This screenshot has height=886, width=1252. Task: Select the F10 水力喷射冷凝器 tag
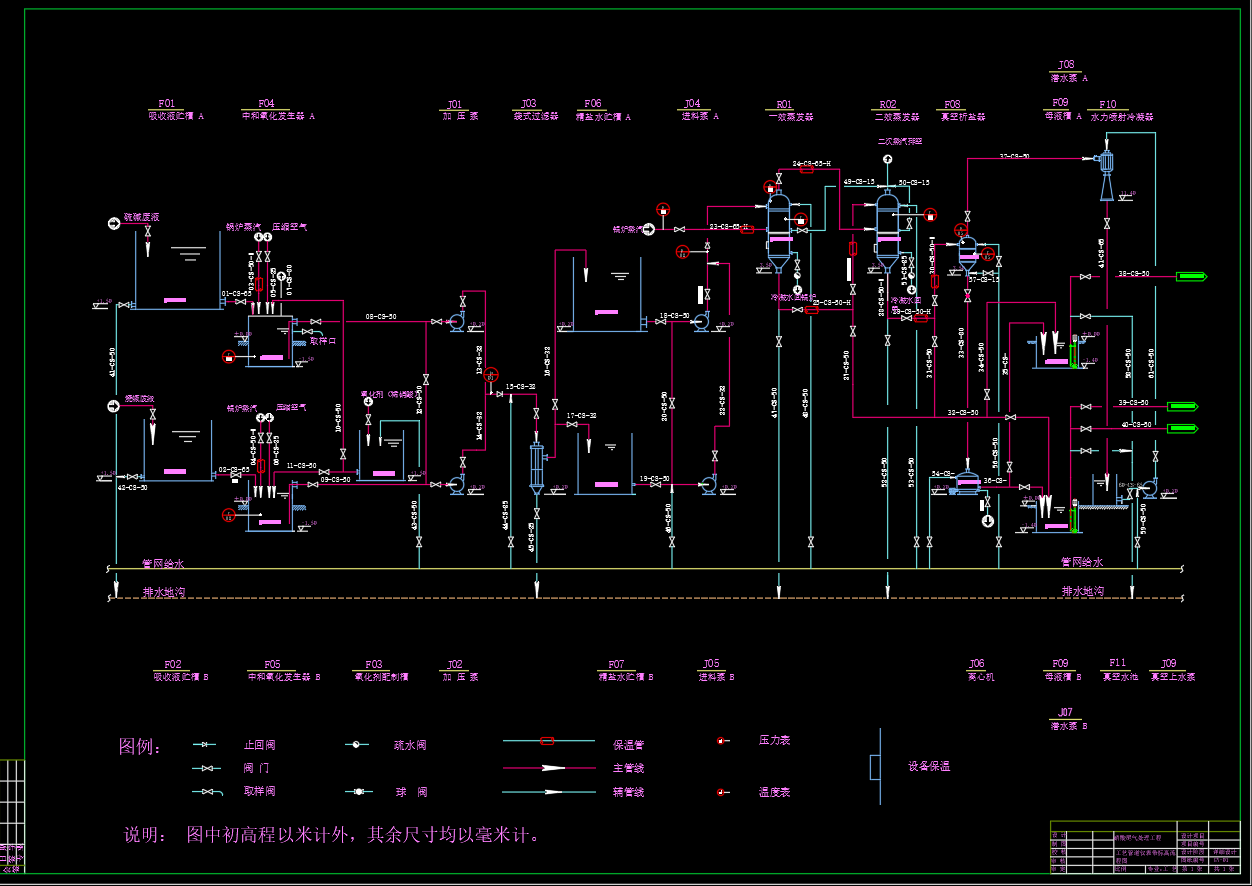[x=1121, y=110]
